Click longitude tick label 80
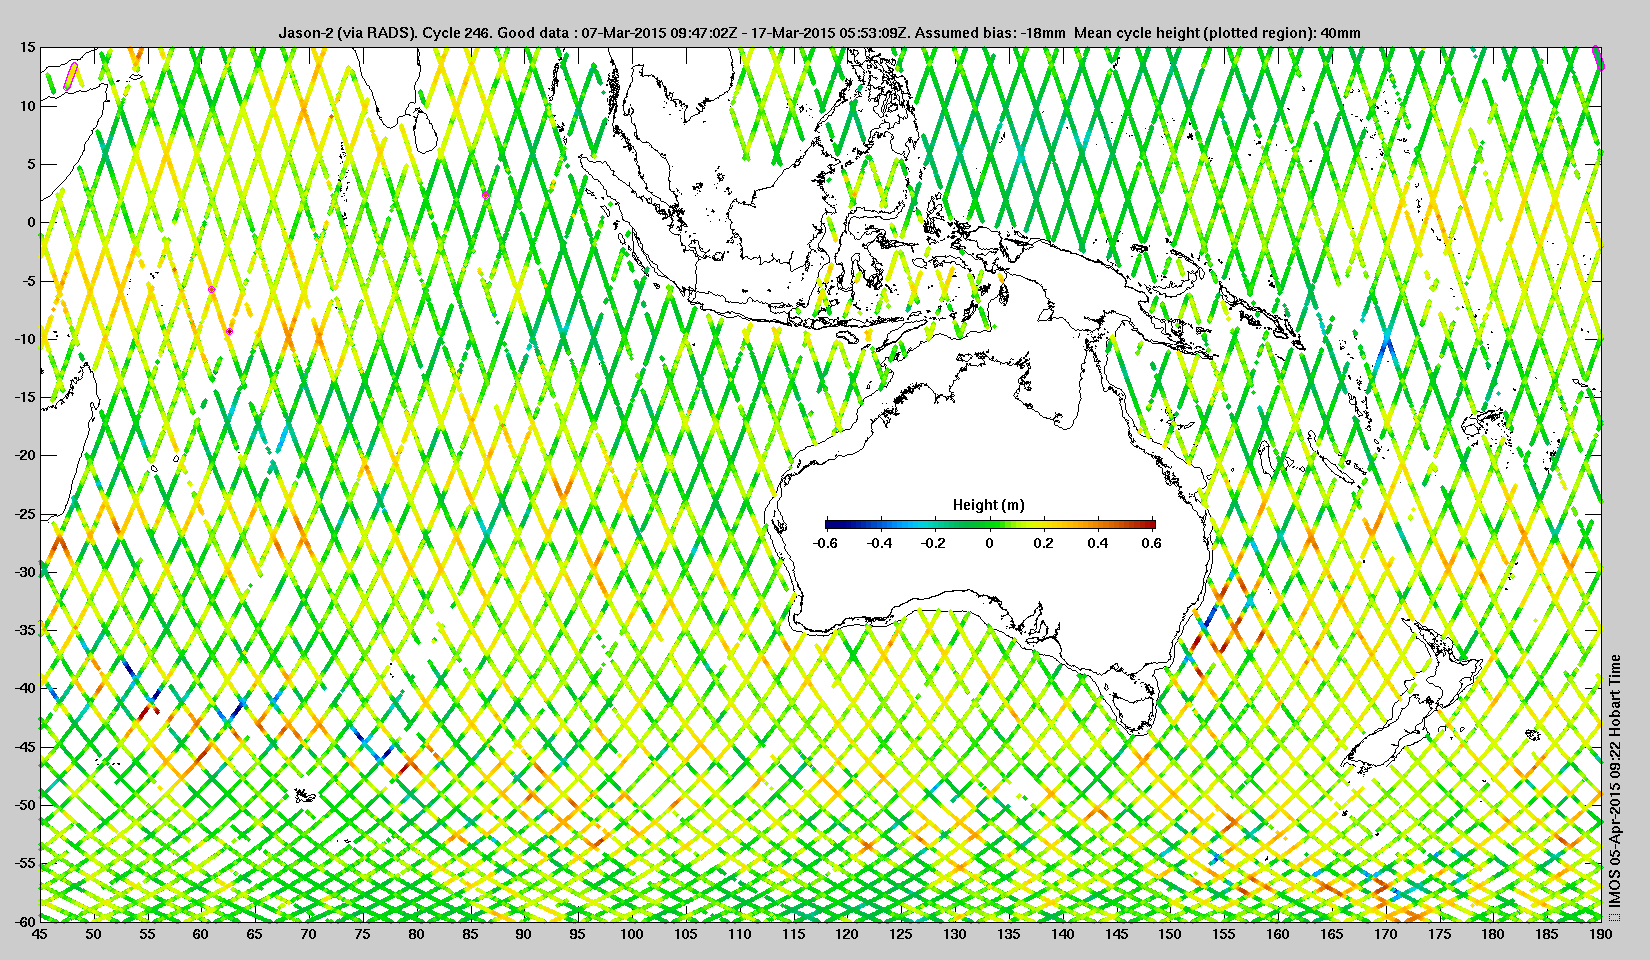The image size is (1650, 960). tap(416, 934)
